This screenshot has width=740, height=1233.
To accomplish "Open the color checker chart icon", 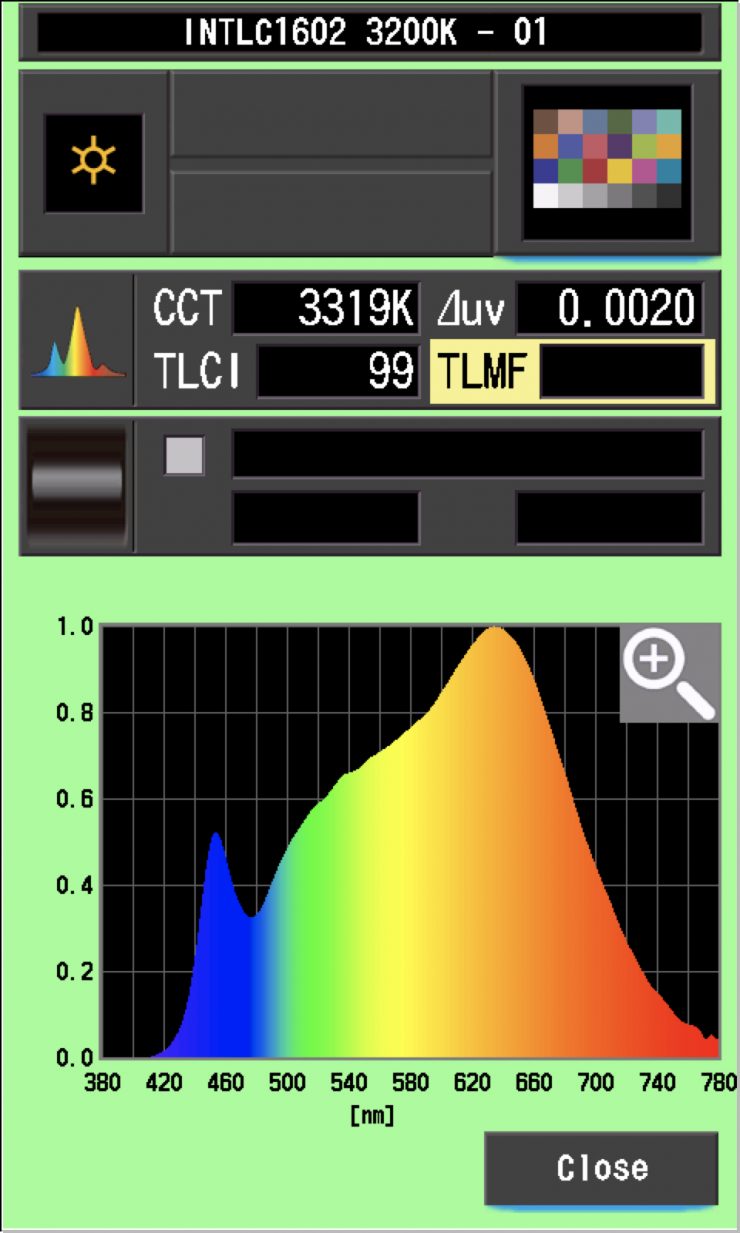I will 607,162.
